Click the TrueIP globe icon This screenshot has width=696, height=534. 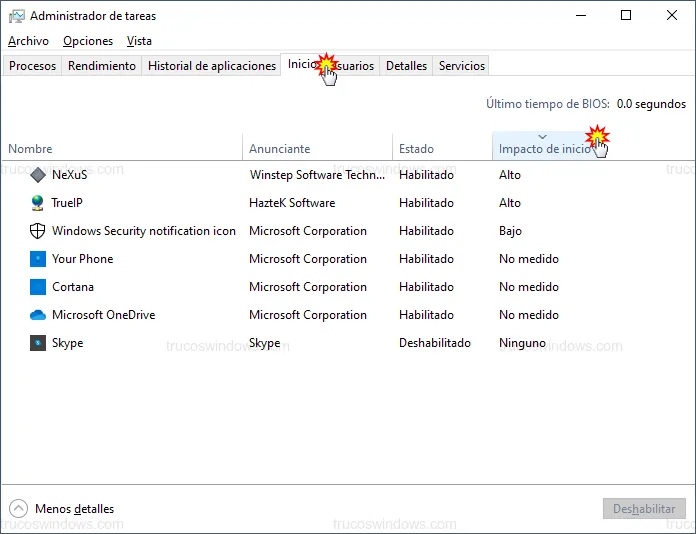38,203
